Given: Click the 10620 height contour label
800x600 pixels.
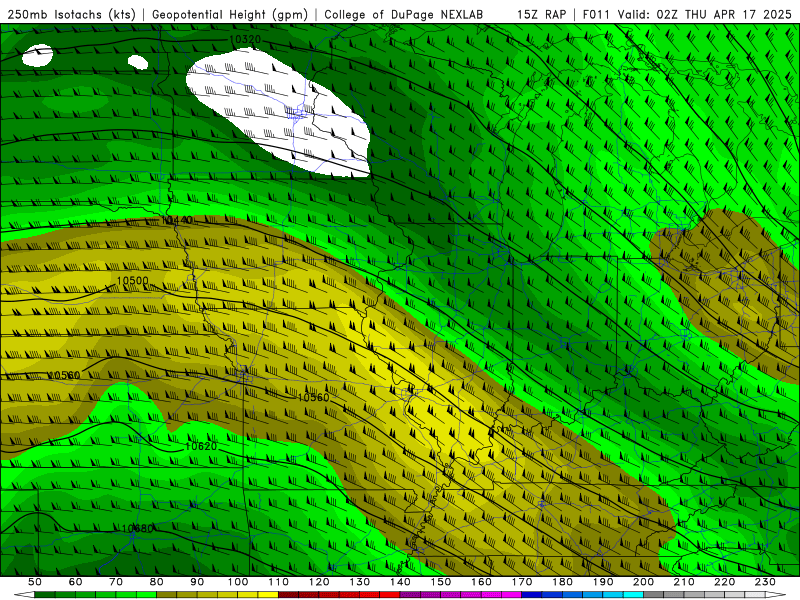Looking at the screenshot, I should [x=201, y=446].
